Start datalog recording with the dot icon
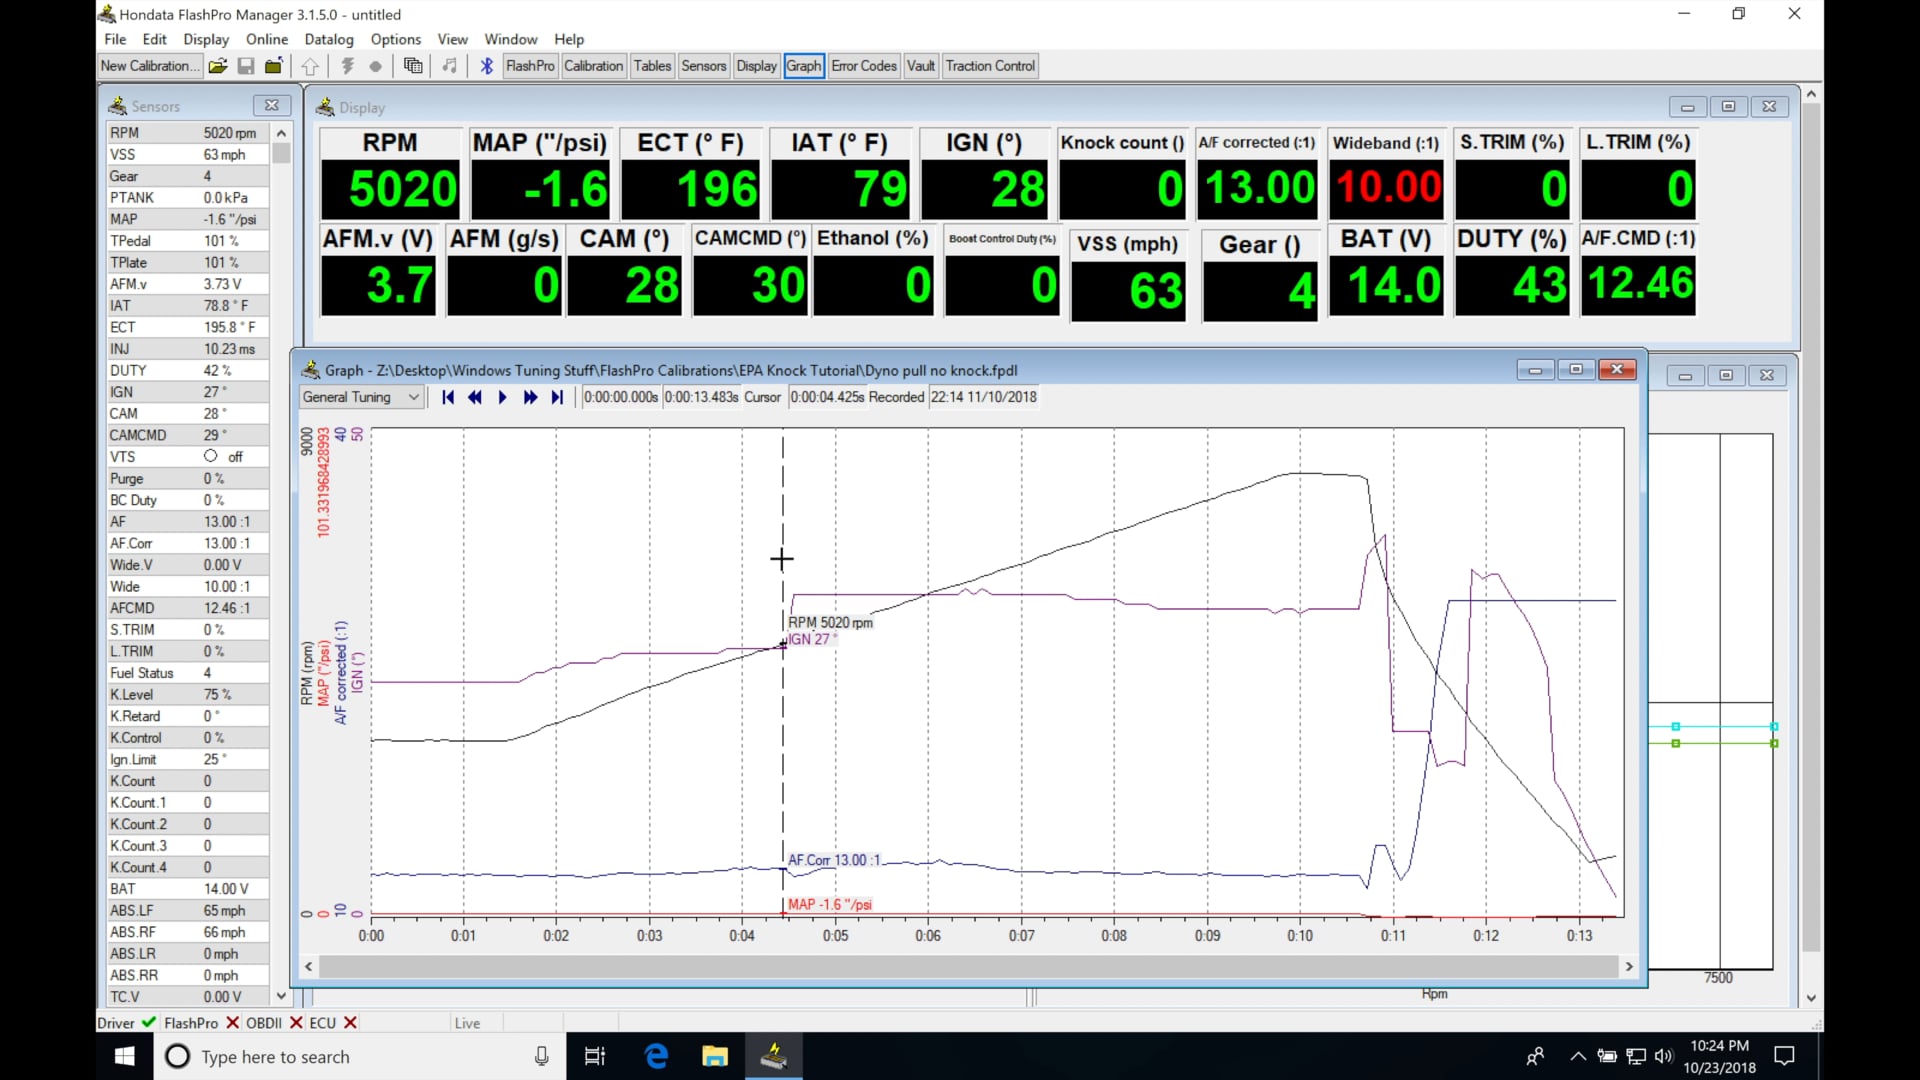 click(x=375, y=66)
